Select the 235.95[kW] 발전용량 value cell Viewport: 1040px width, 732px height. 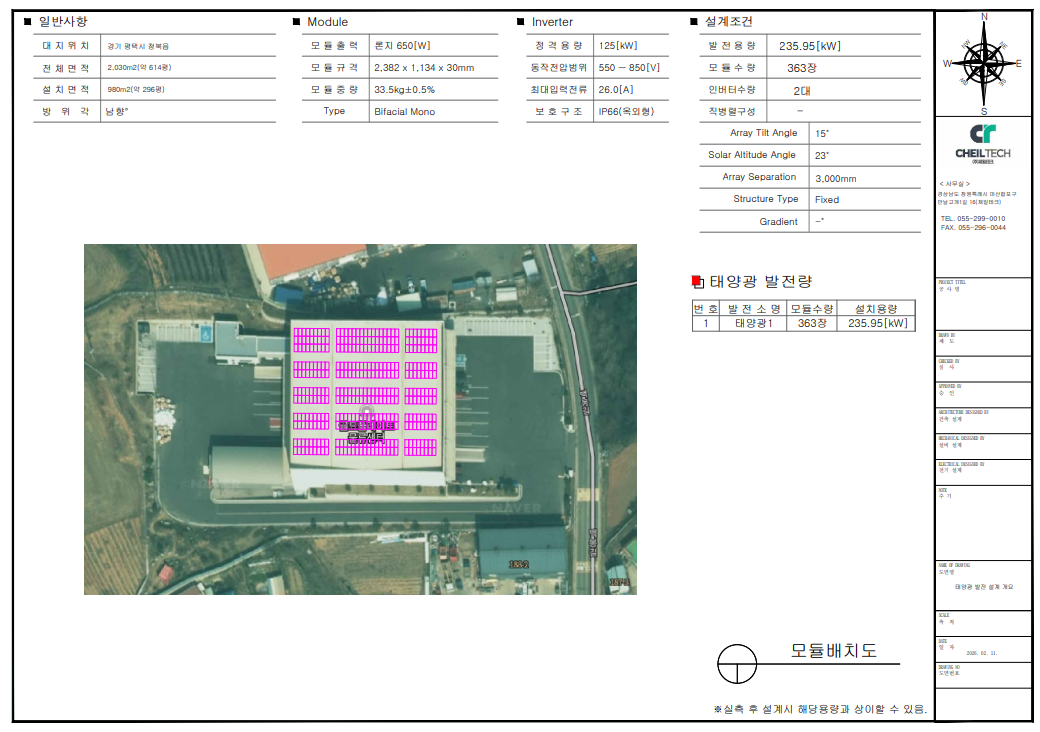tap(810, 46)
